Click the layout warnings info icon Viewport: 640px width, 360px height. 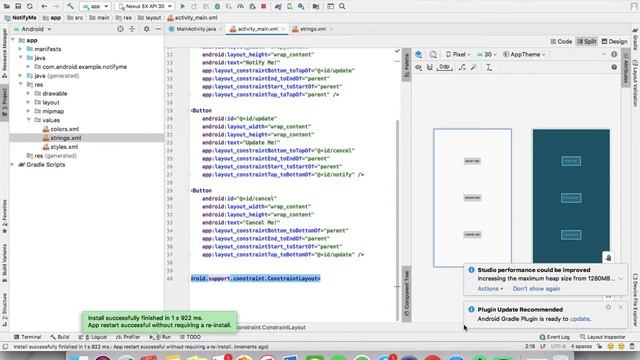614,54
